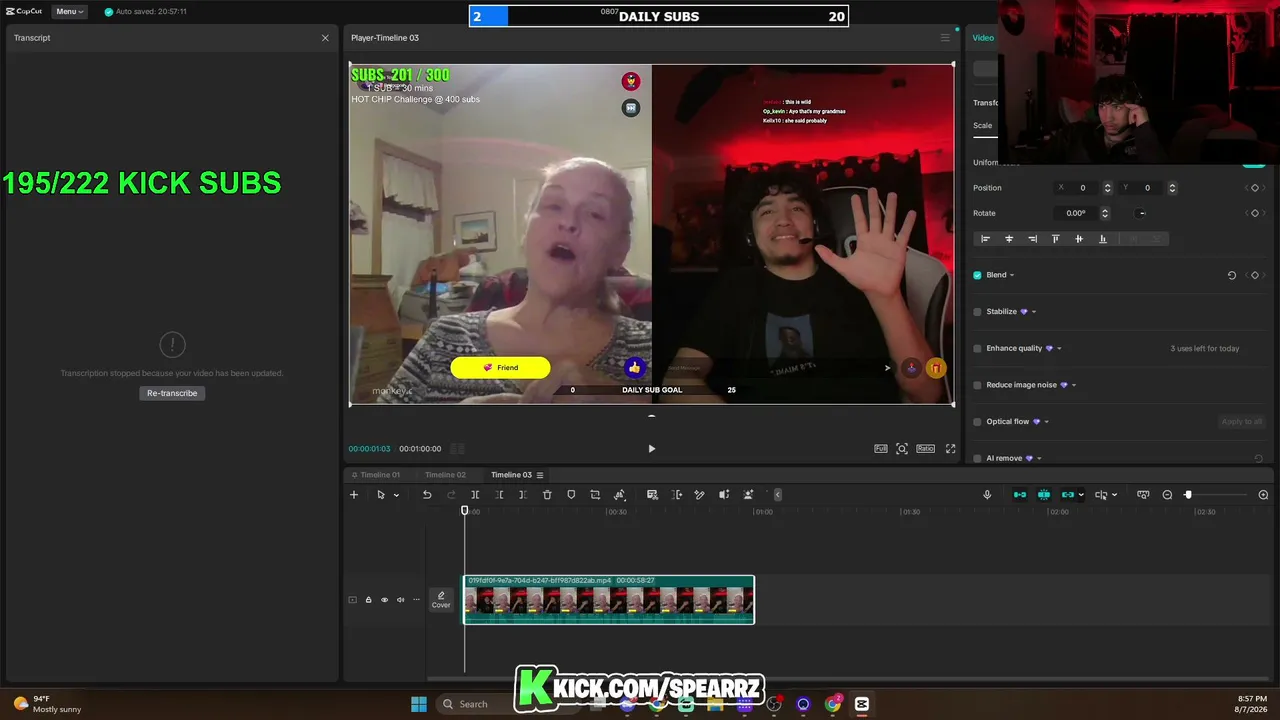1280x720 pixels.
Task: Open the player panel hamburger menu
Action: click(x=945, y=38)
